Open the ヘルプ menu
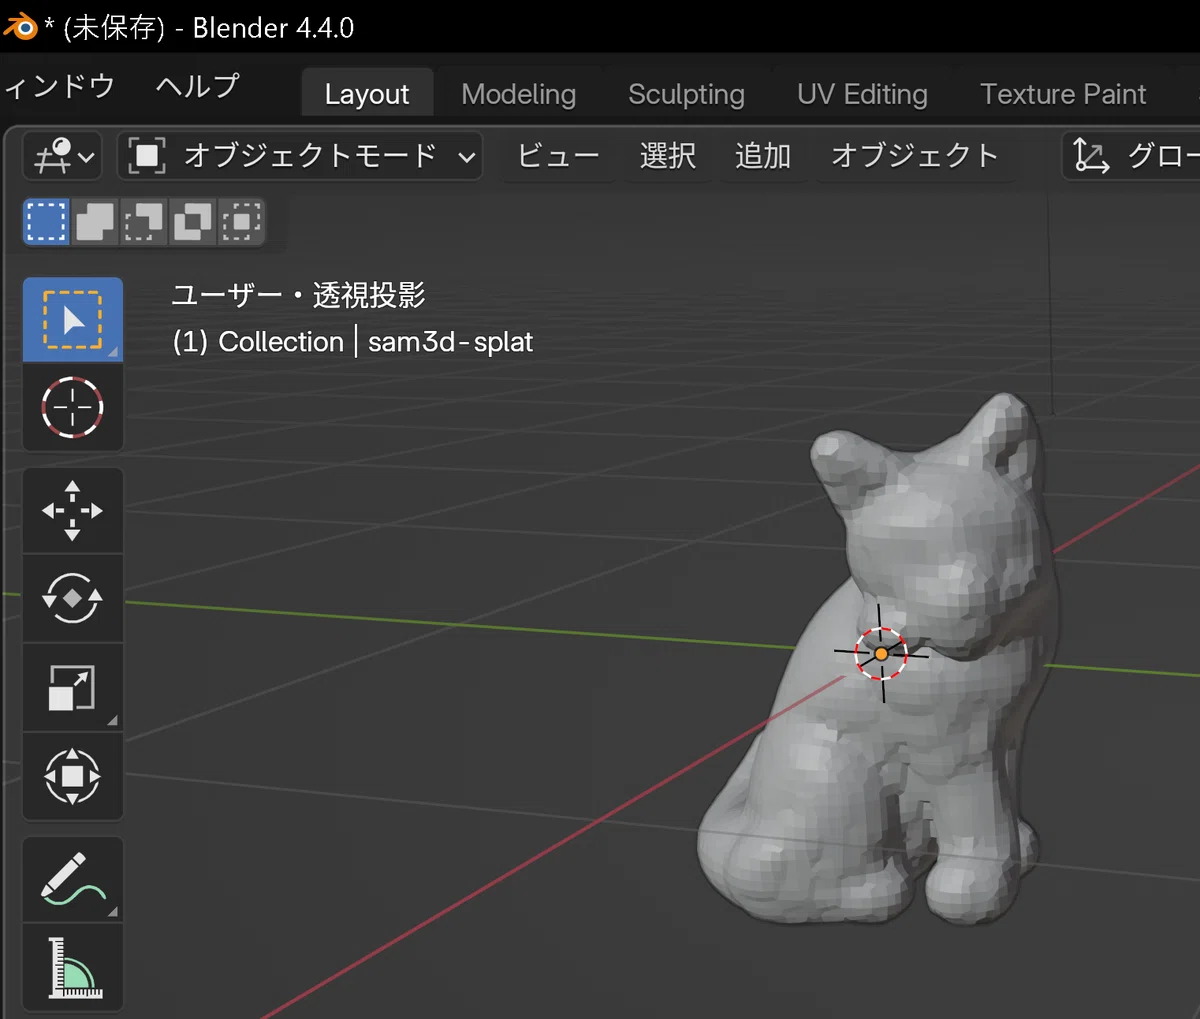1200x1019 pixels. (x=197, y=86)
